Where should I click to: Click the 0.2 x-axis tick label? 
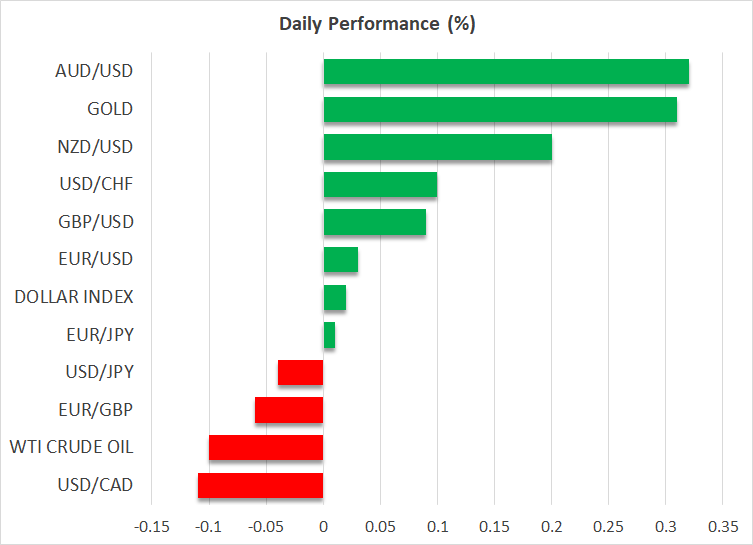[552, 525]
